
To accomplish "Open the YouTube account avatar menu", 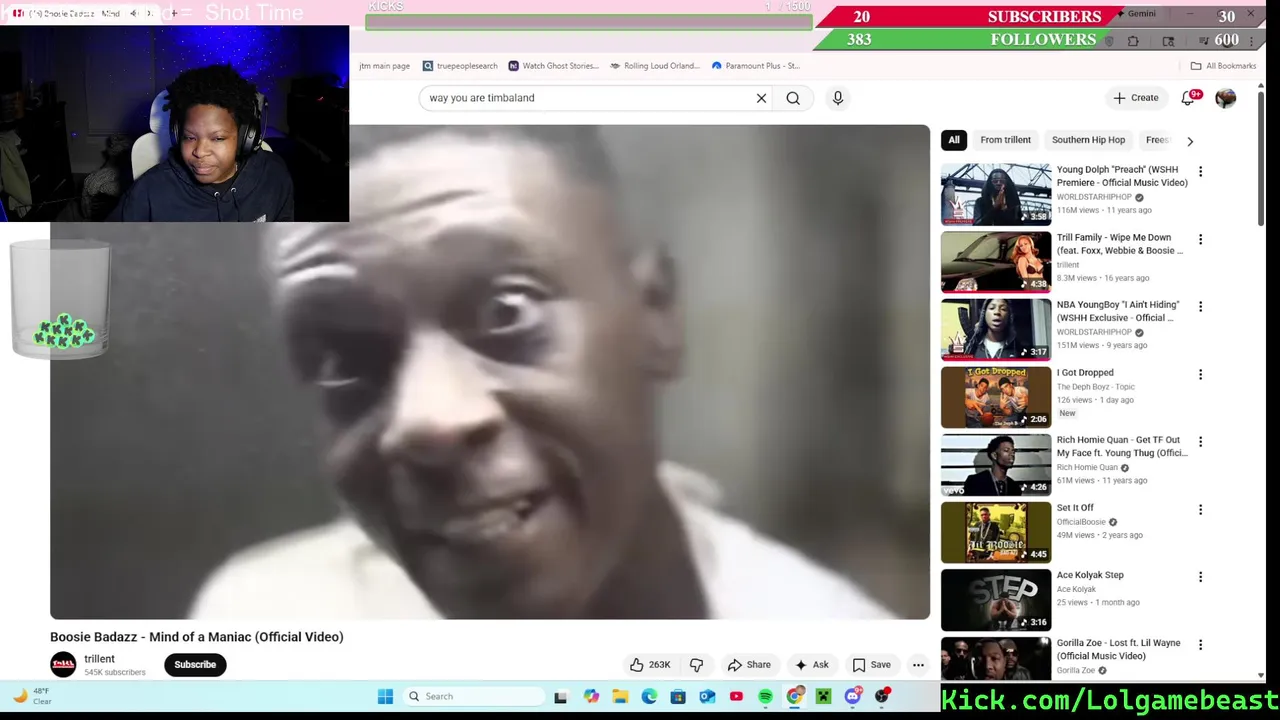I will [x=1225, y=98].
